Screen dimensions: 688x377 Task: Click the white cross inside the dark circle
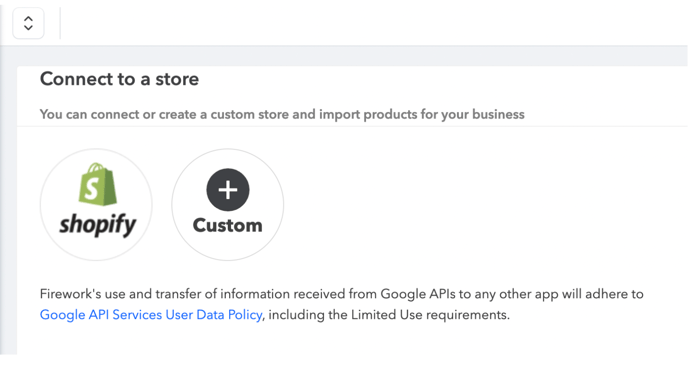click(228, 190)
